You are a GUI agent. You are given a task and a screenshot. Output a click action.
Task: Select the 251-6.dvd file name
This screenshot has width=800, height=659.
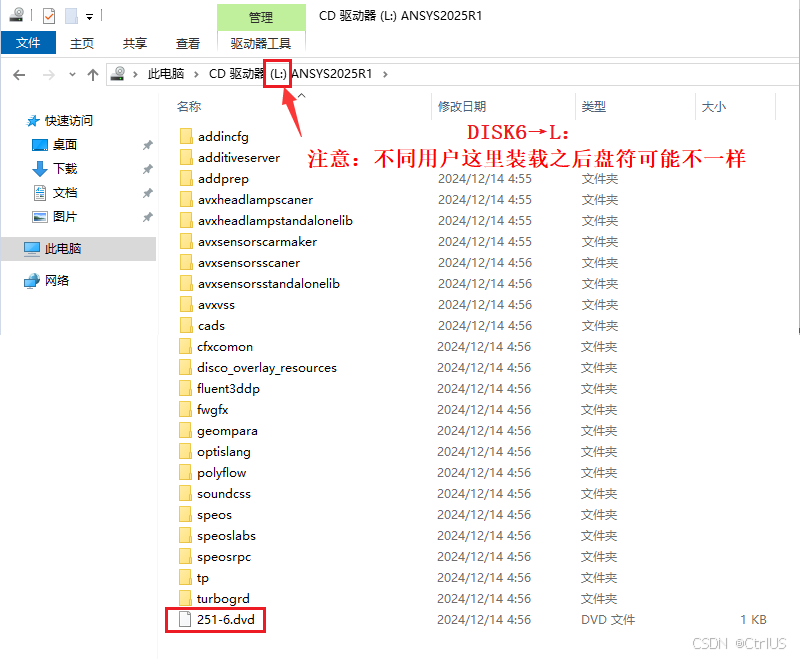pyautogui.click(x=226, y=620)
